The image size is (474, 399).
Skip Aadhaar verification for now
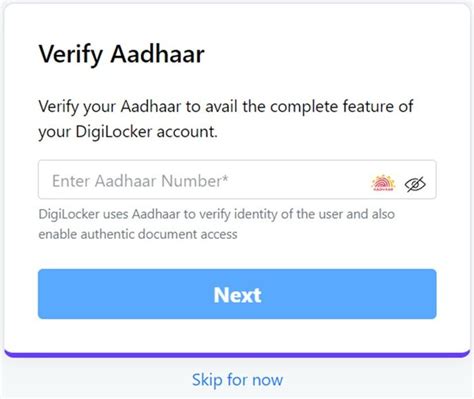click(237, 380)
